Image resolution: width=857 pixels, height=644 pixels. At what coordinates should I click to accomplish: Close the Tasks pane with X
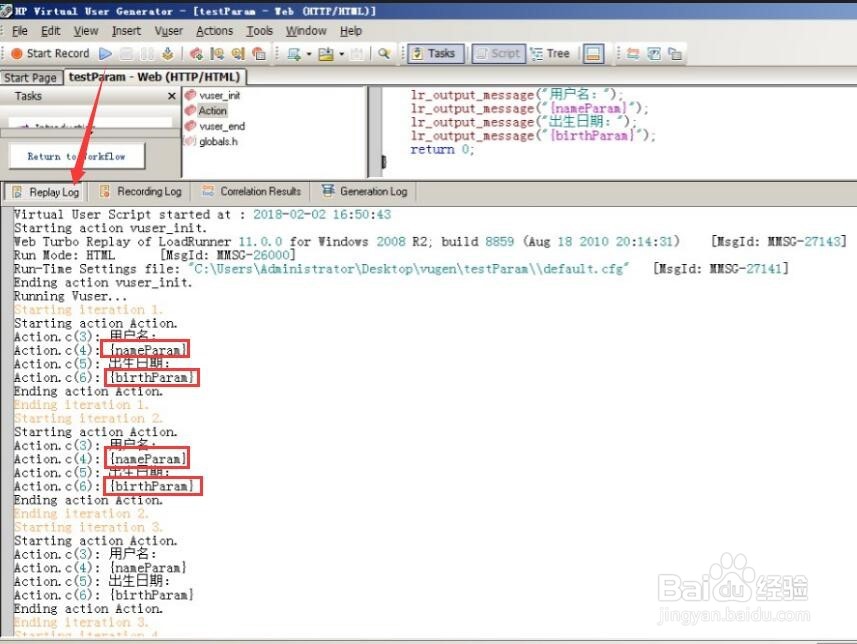point(172,96)
